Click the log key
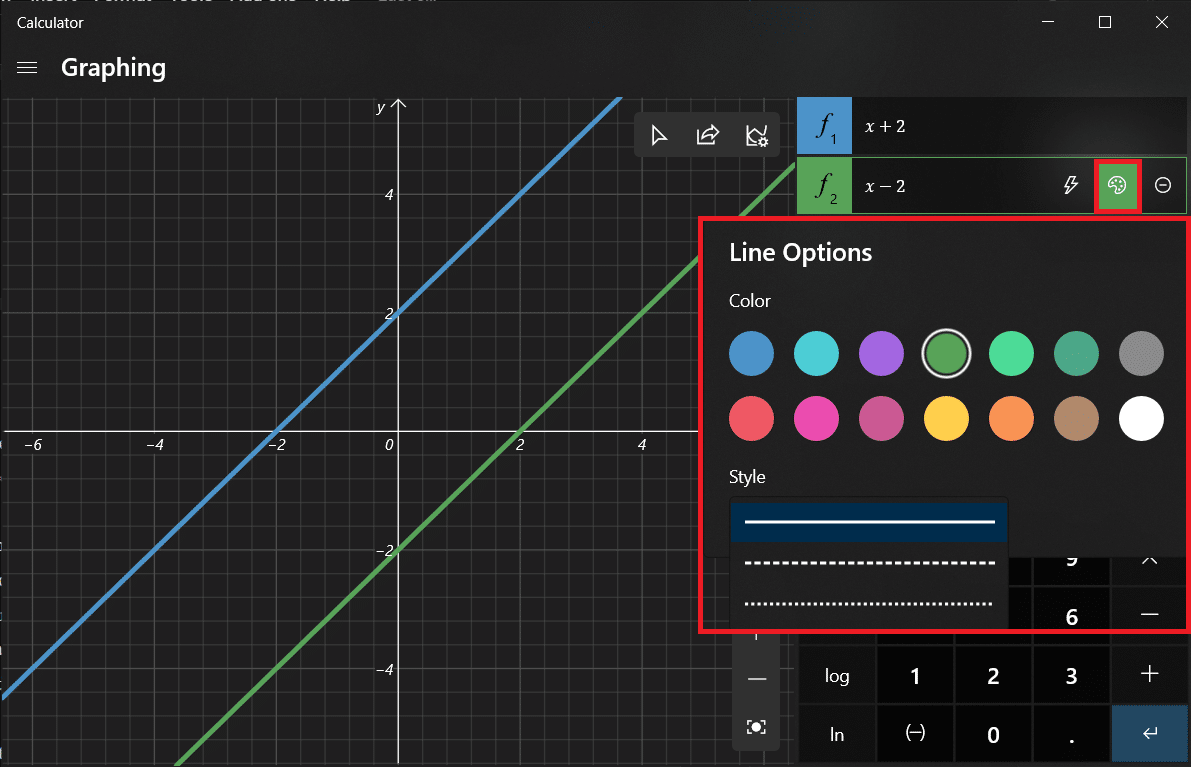Screen dimensions: 1191x767 click(x=837, y=676)
